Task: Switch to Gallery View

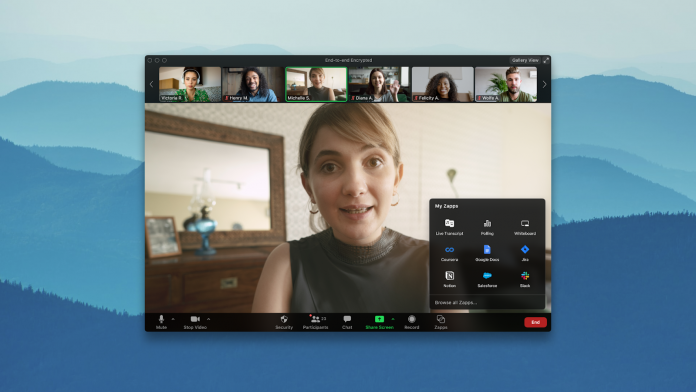Action: coord(525,60)
